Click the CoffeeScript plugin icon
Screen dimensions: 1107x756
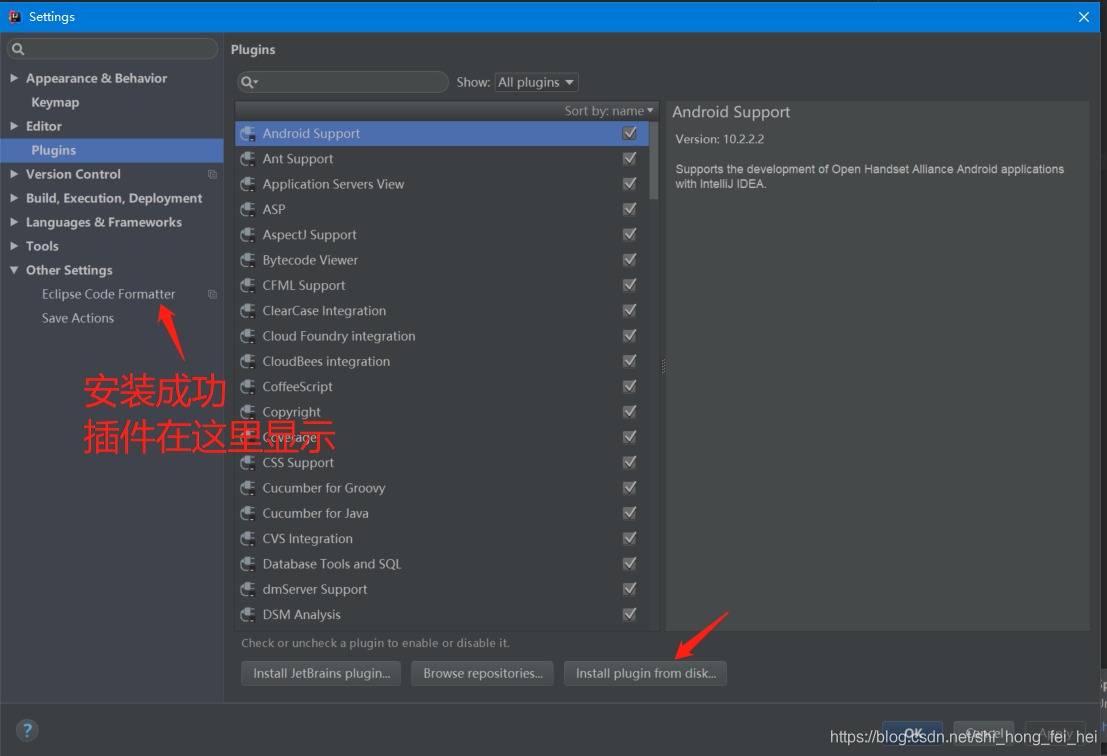248,387
